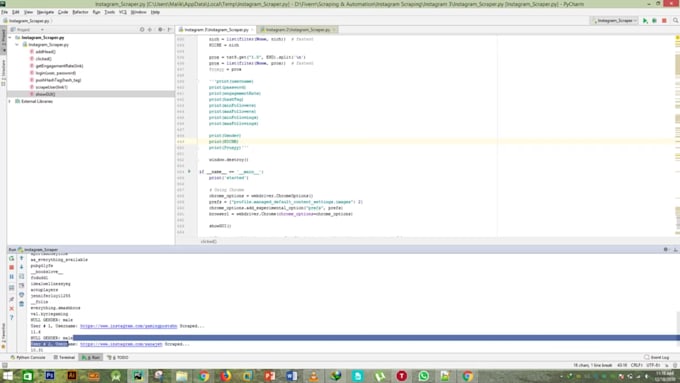680x383 pixels.
Task: Open second instagram.com link in console output
Action: 121,344
